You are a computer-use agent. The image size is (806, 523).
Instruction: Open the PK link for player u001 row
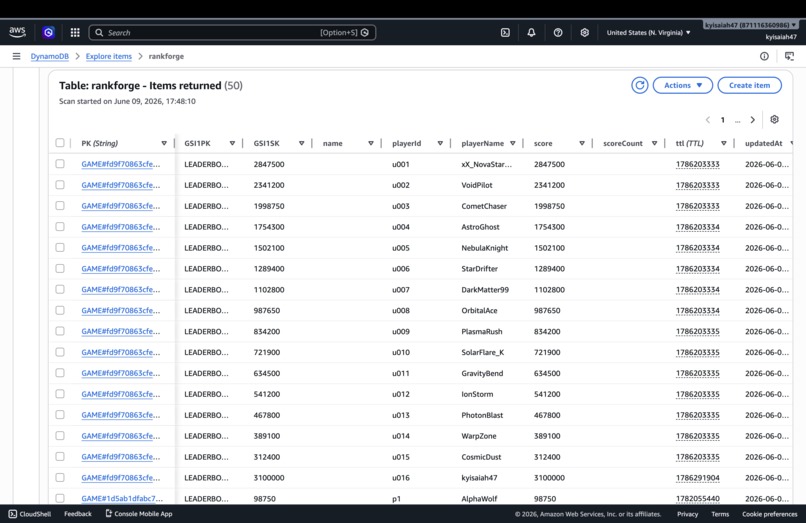click(120, 164)
